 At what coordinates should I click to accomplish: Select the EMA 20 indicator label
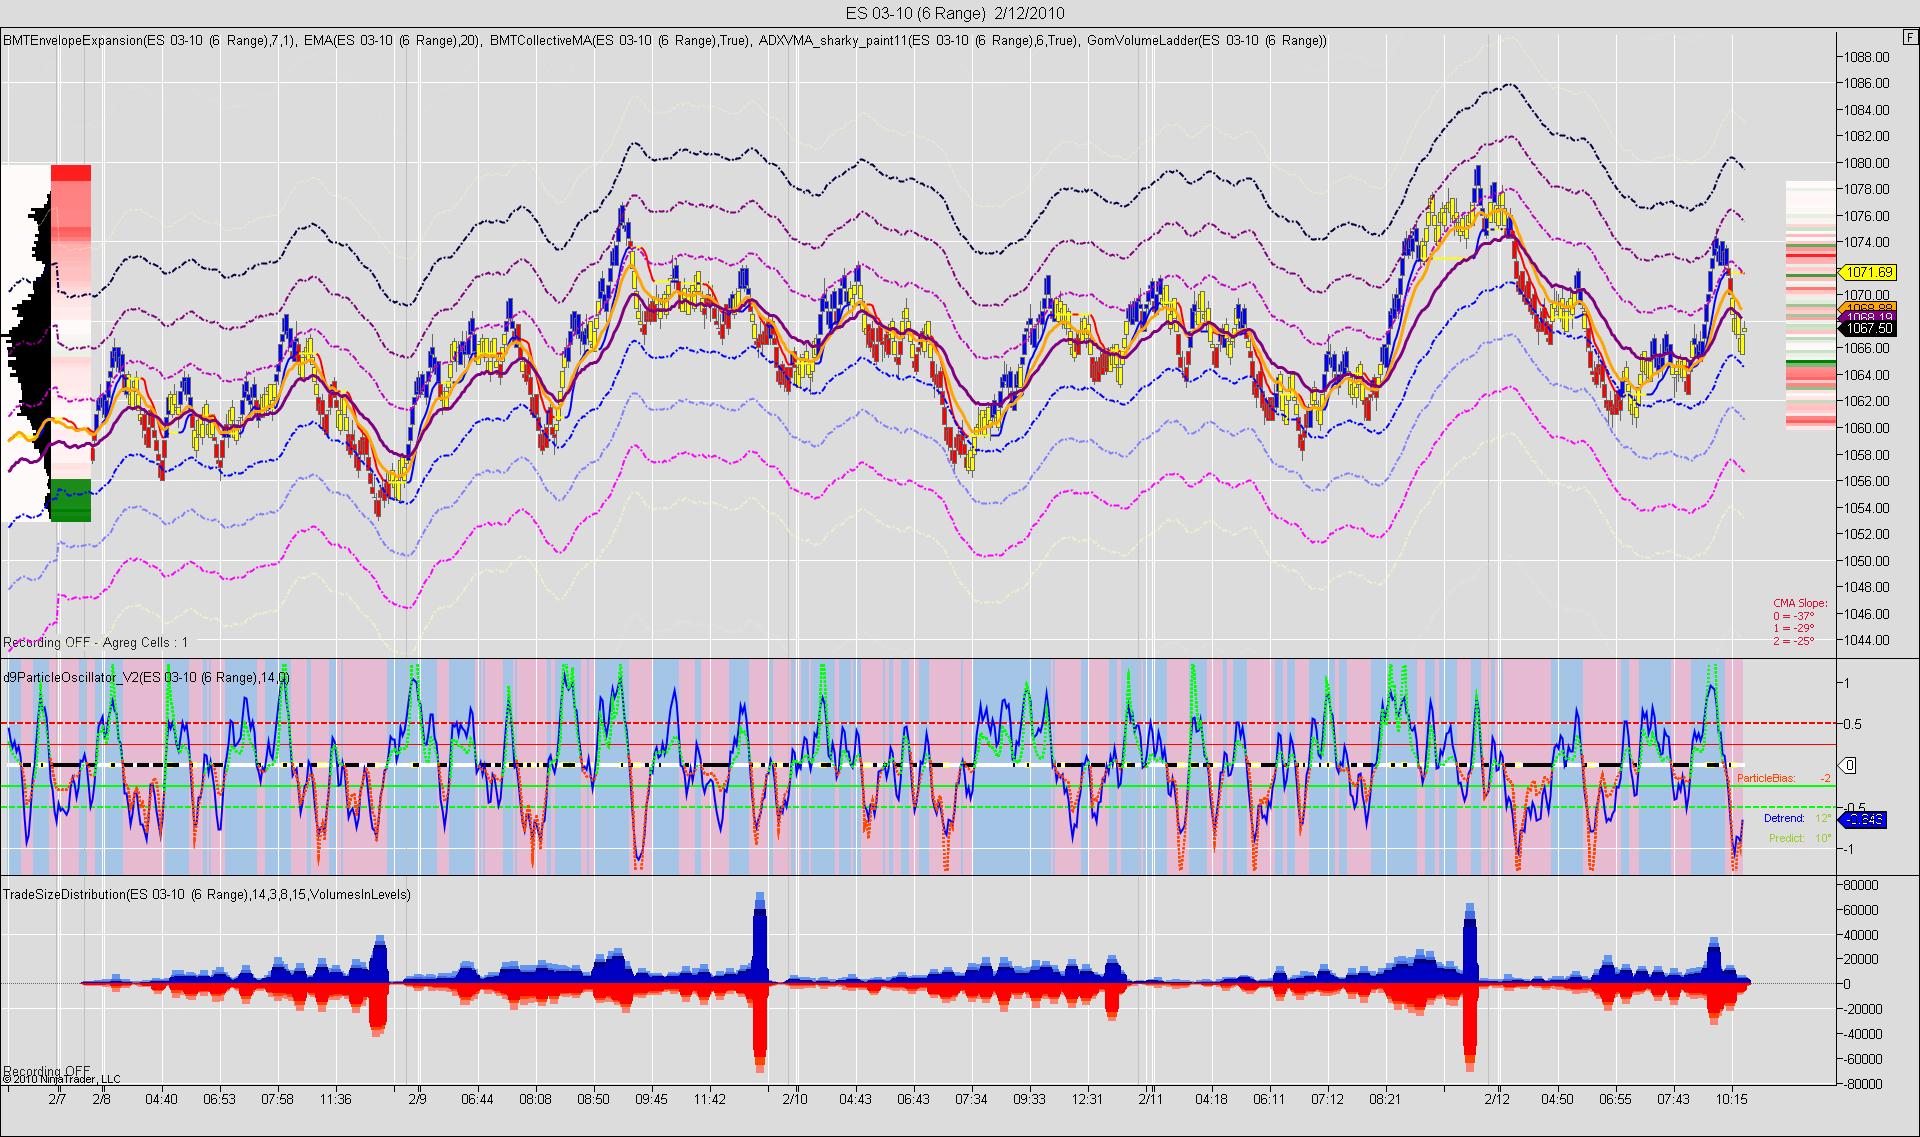coord(393,41)
